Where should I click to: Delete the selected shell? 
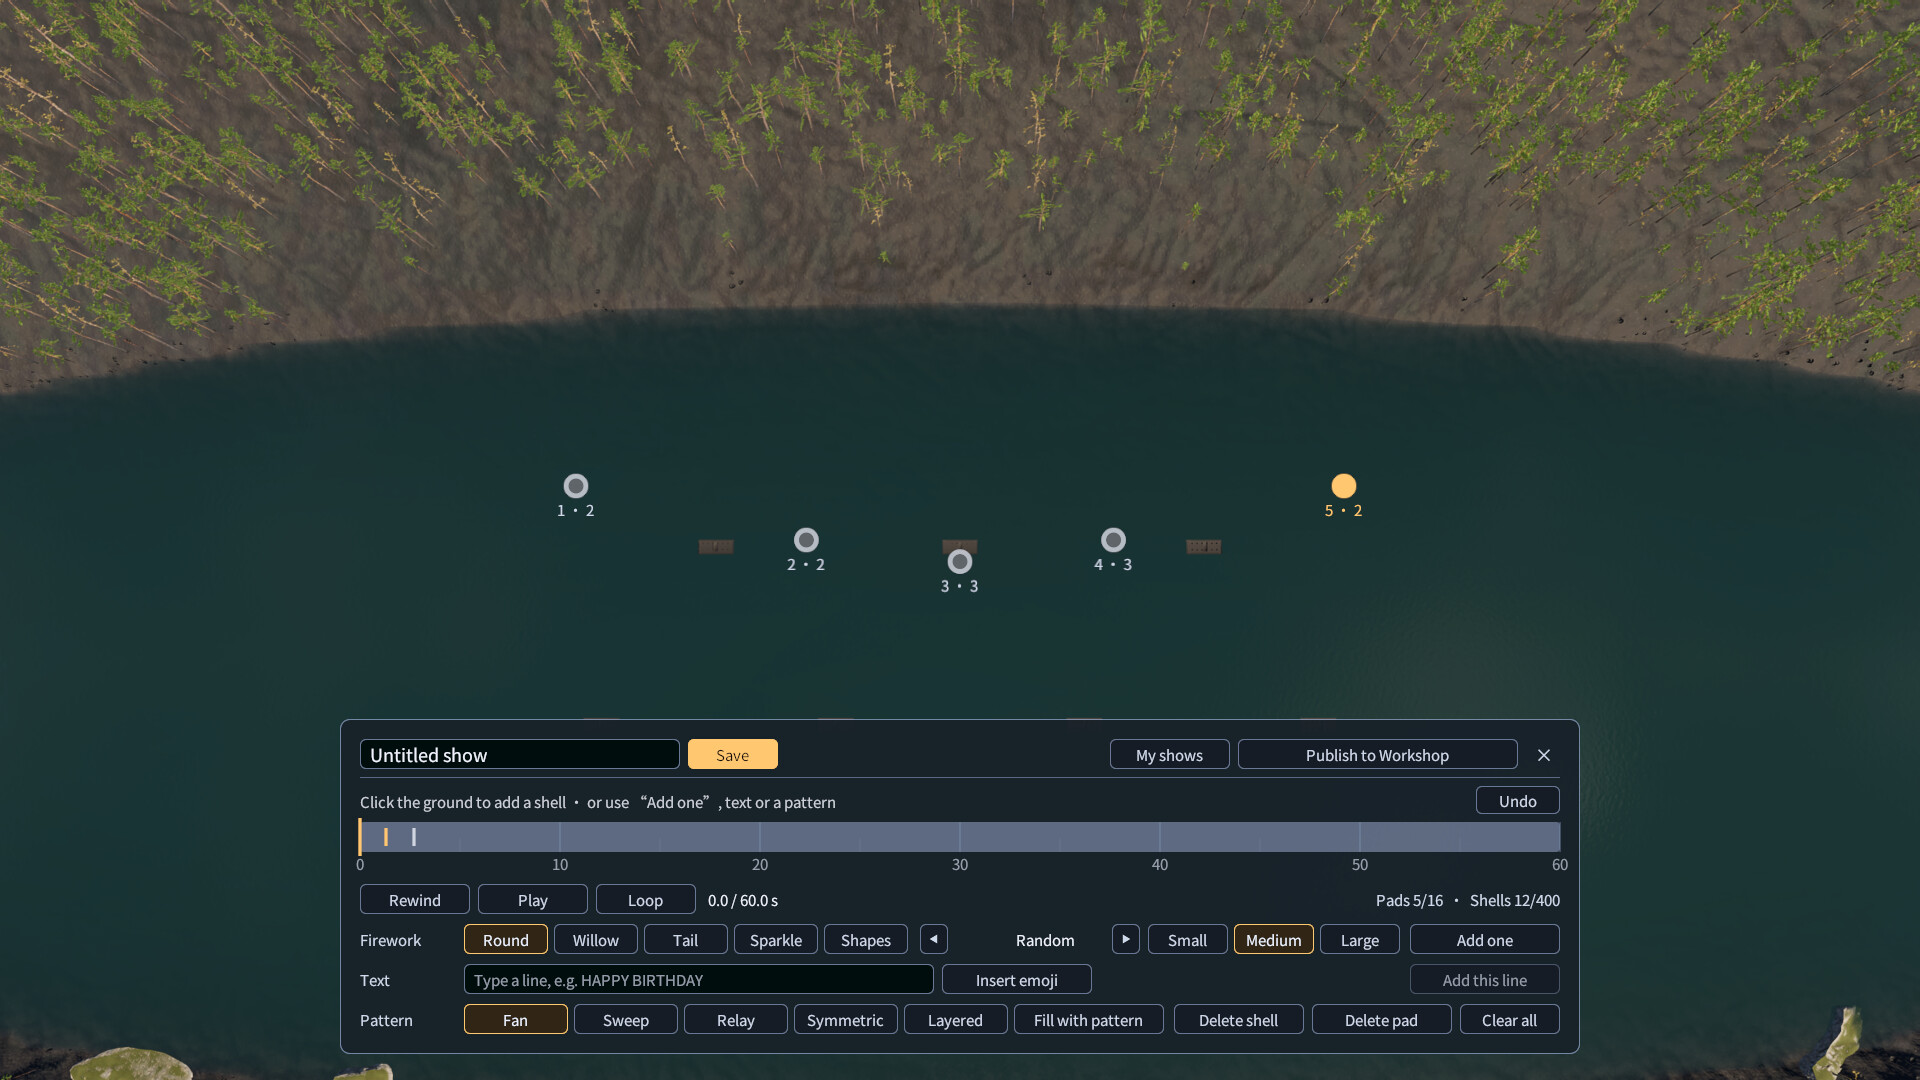[1239, 1019]
